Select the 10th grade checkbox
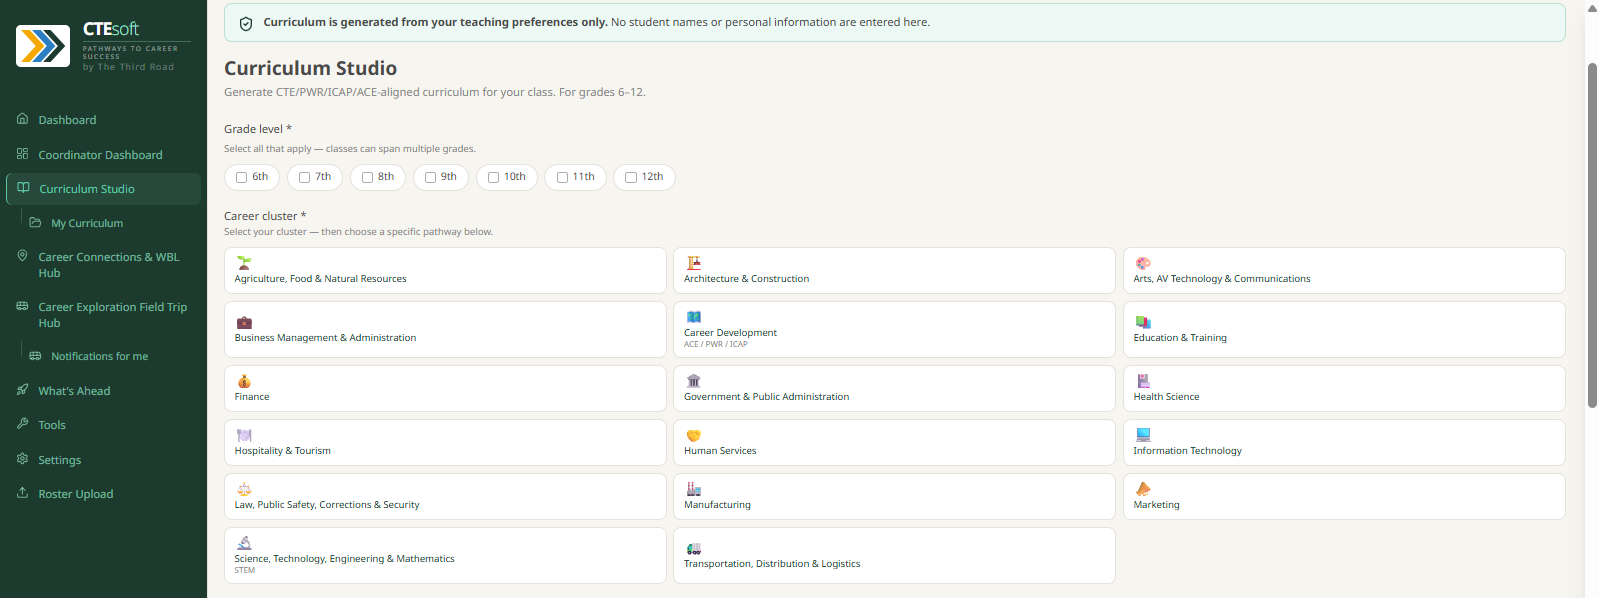The width and height of the screenshot is (1599, 598). (x=493, y=177)
